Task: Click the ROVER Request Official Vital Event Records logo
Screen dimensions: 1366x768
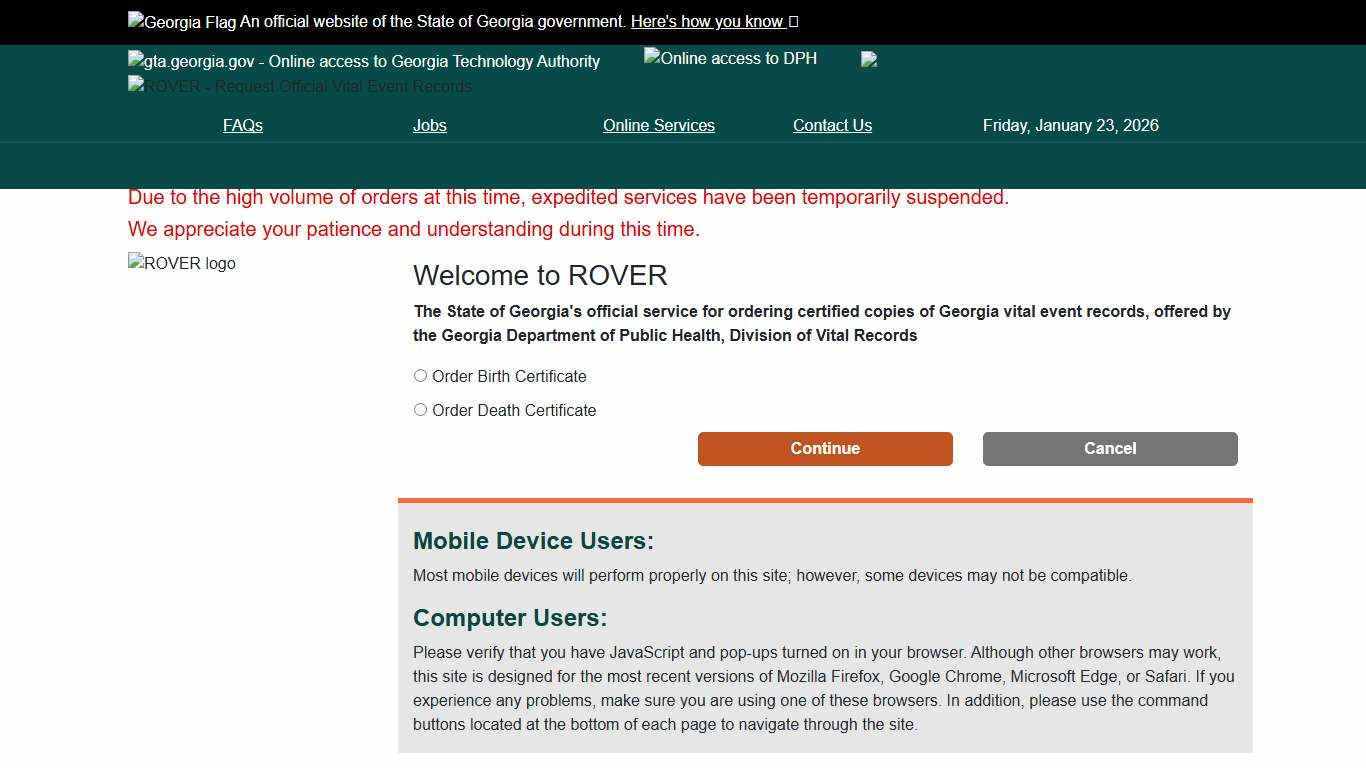Action: pos(298,86)
